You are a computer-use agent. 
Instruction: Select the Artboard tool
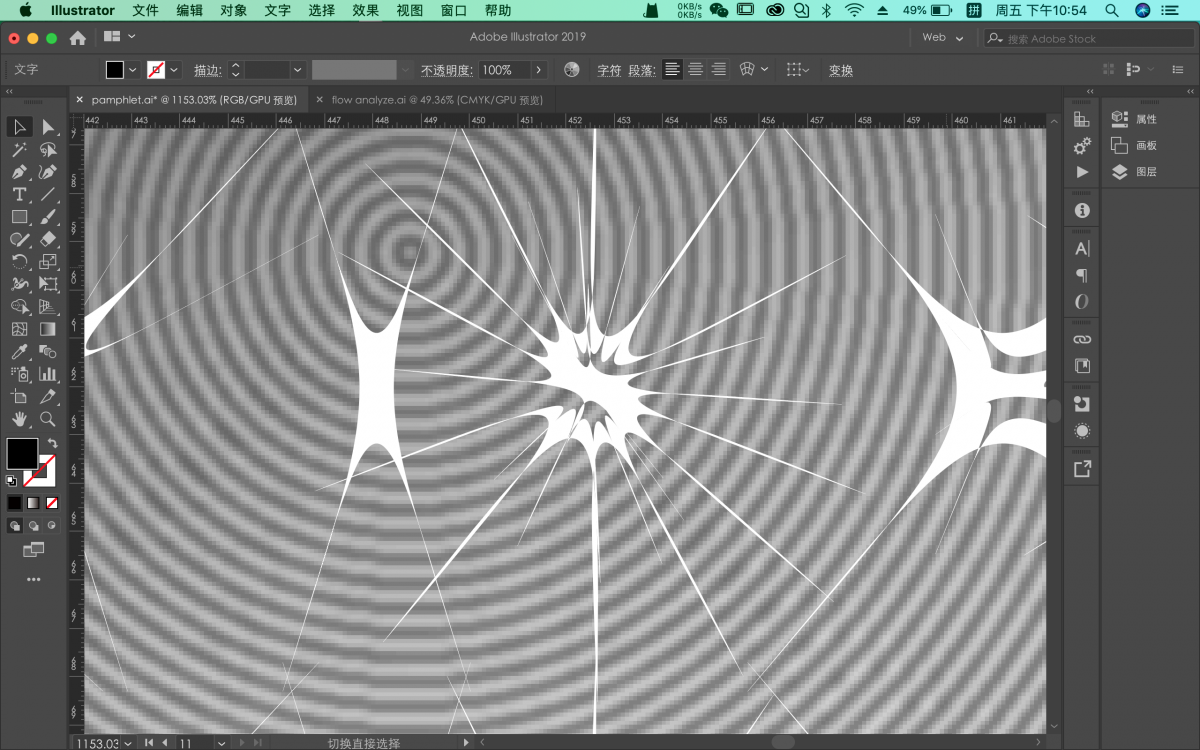pos(19,397)
